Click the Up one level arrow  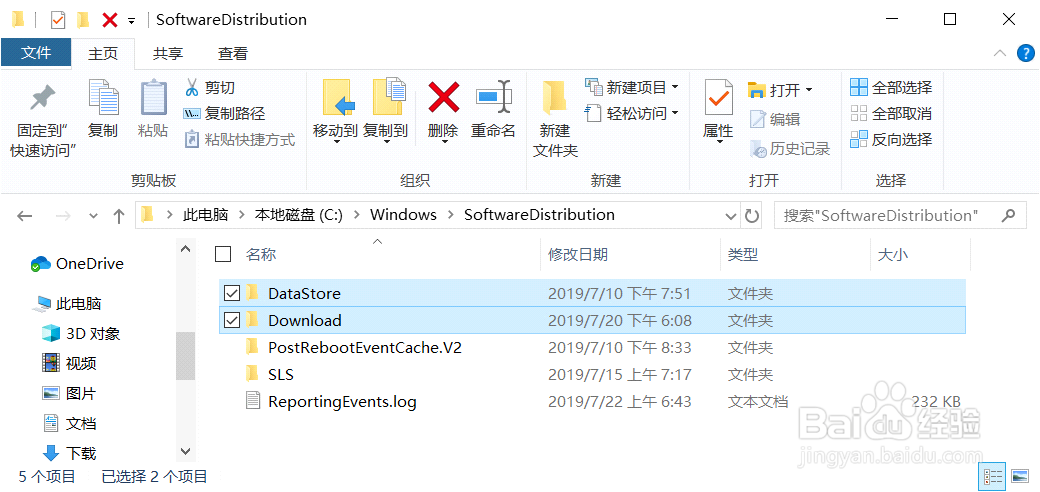click(x=119, y=215)
